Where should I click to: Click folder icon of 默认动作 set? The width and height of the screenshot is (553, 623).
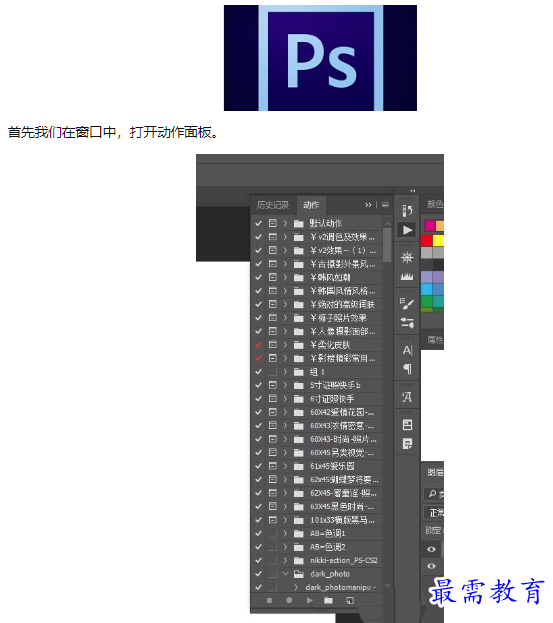(299, 224)
